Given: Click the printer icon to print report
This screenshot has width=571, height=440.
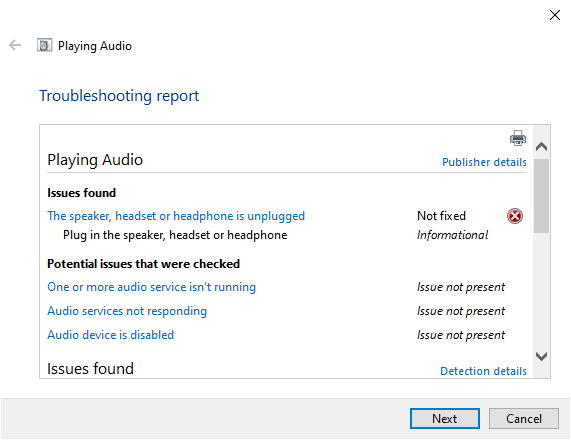Looking at the screenshot, I should (517, 138).
